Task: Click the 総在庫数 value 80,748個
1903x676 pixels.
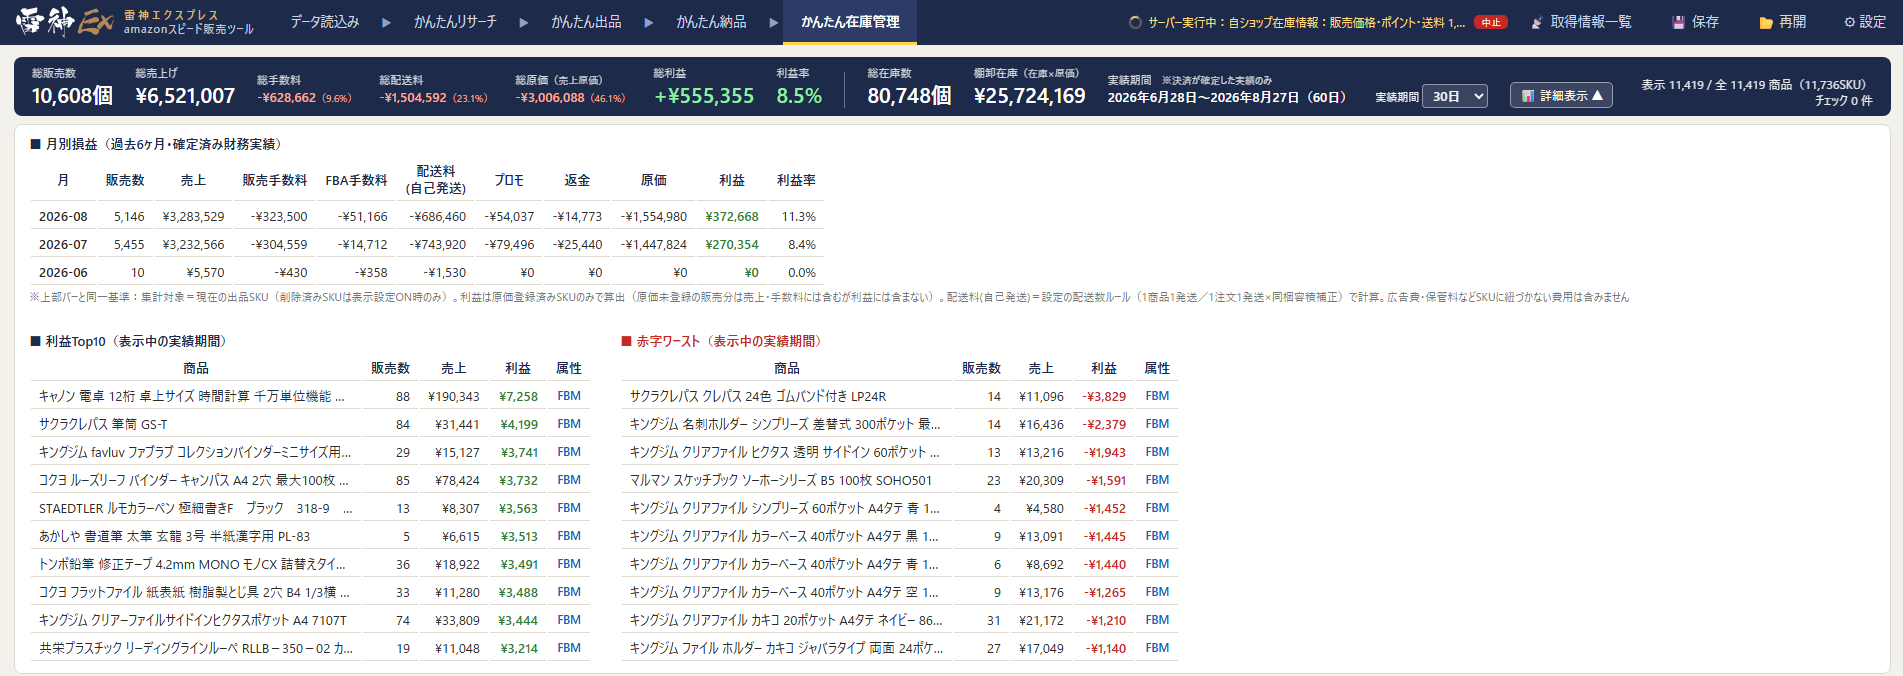Action: tap(909, 96)
